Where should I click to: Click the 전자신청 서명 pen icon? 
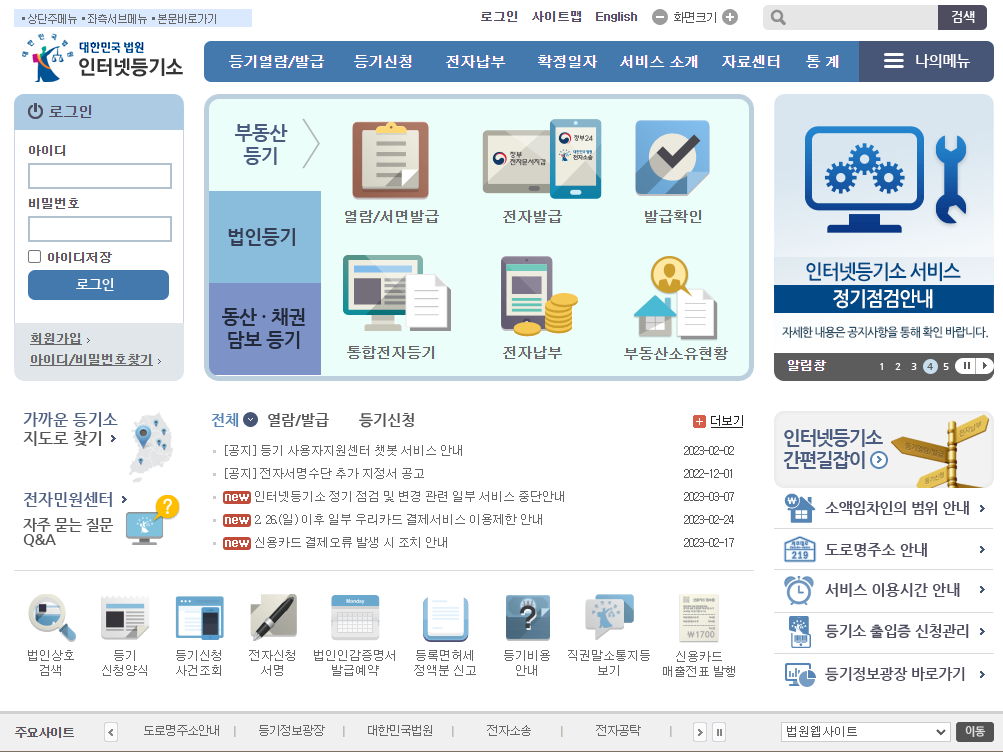273,618
